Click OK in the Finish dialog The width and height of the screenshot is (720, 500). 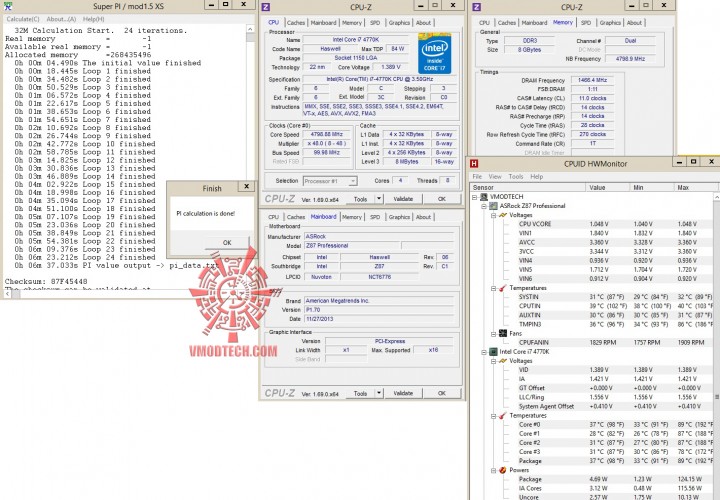[227, 242]
